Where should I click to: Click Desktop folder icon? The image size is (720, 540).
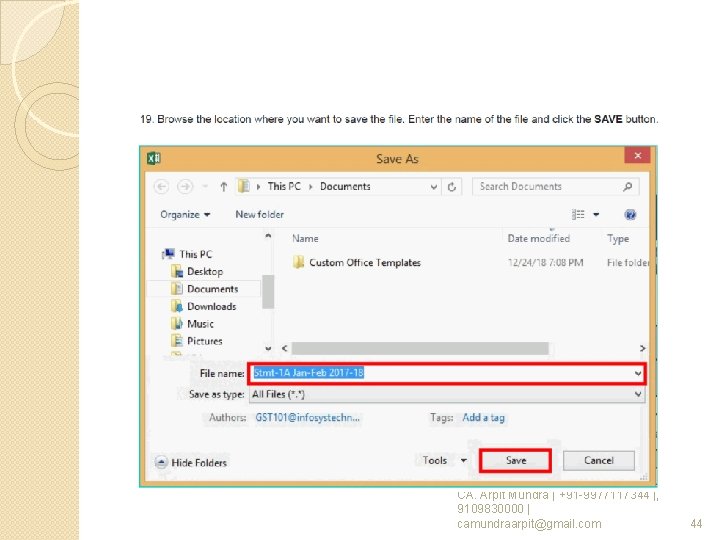click(177, 271)
